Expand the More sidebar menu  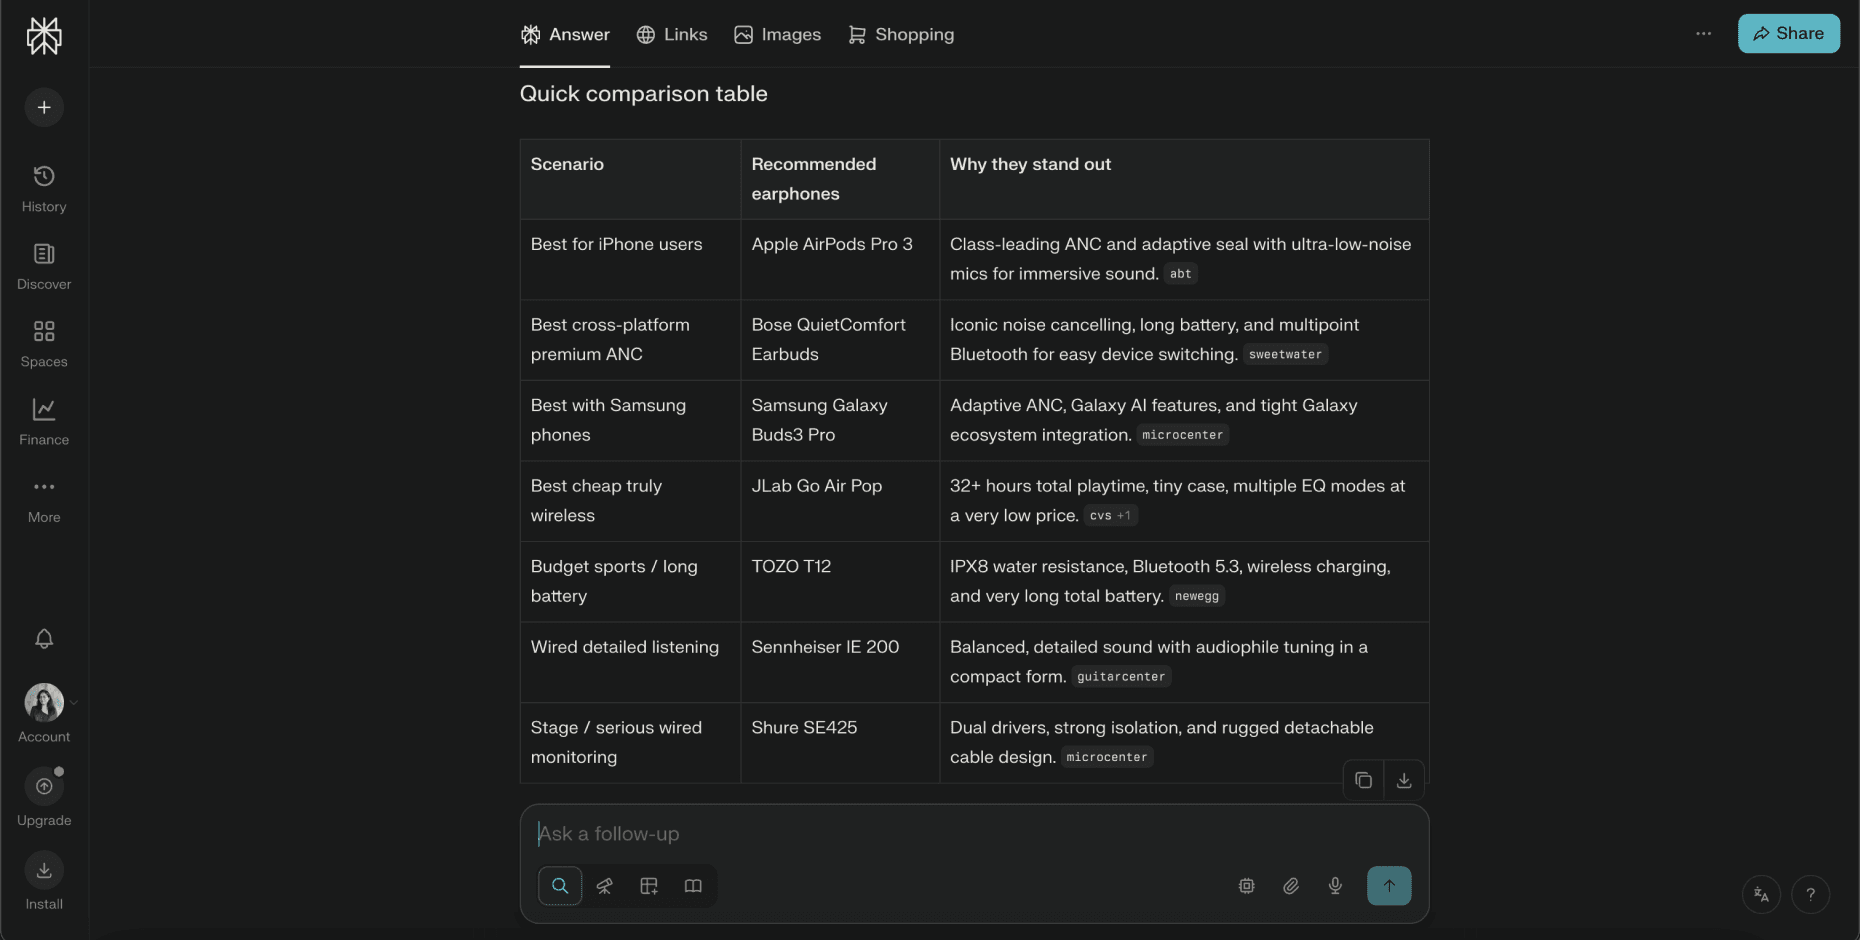click(44, 500)
